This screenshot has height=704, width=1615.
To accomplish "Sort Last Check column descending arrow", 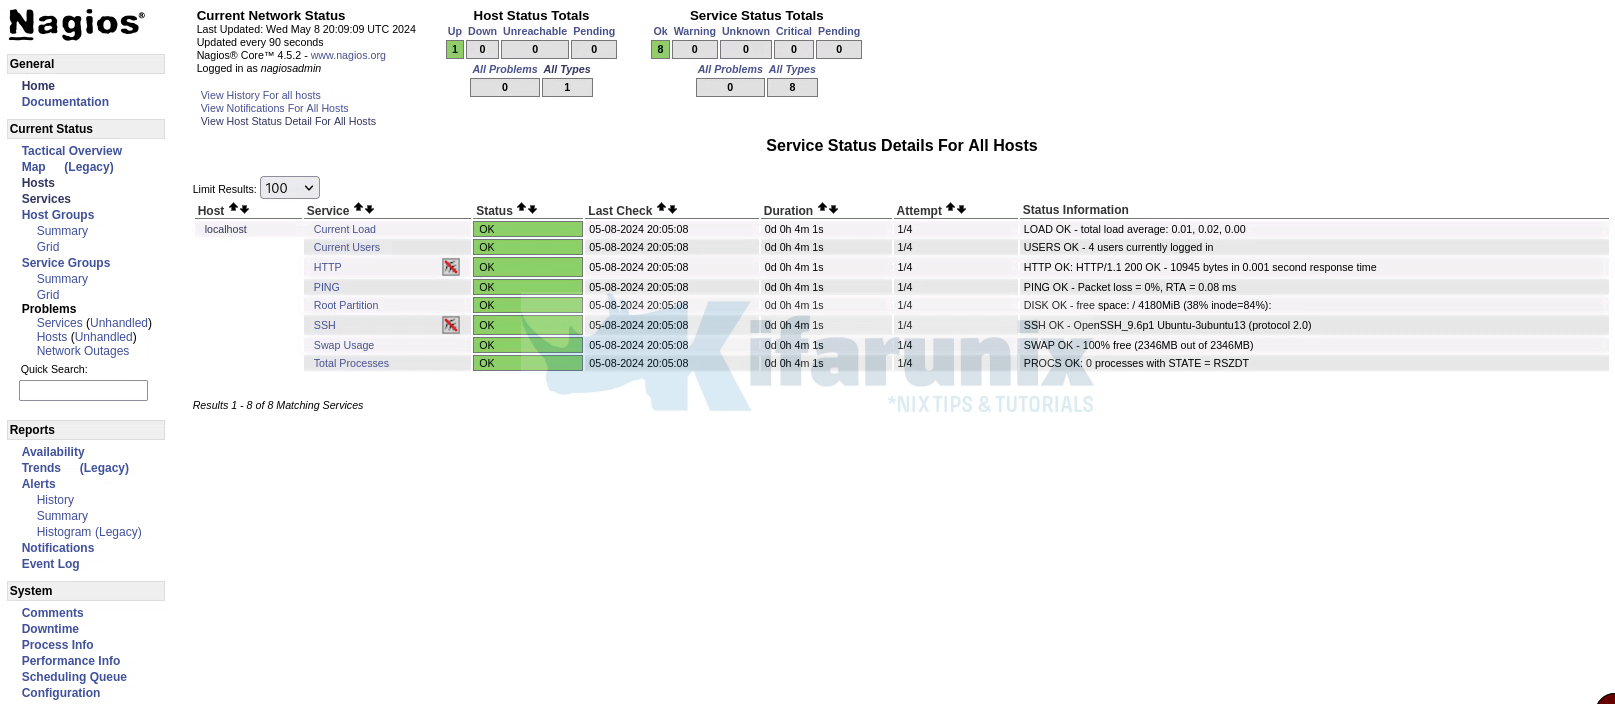I will pos(672,209).
